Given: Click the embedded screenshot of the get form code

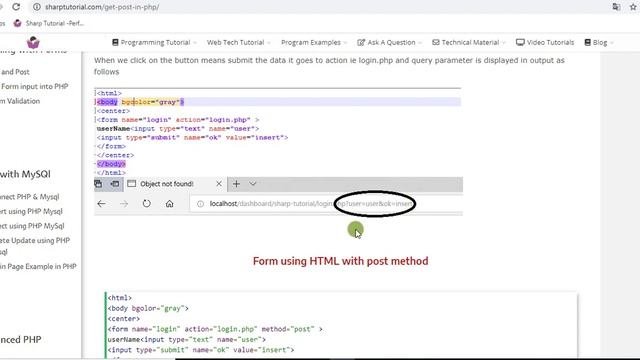Looking at the screenshot, I should (x=278, y=151).
